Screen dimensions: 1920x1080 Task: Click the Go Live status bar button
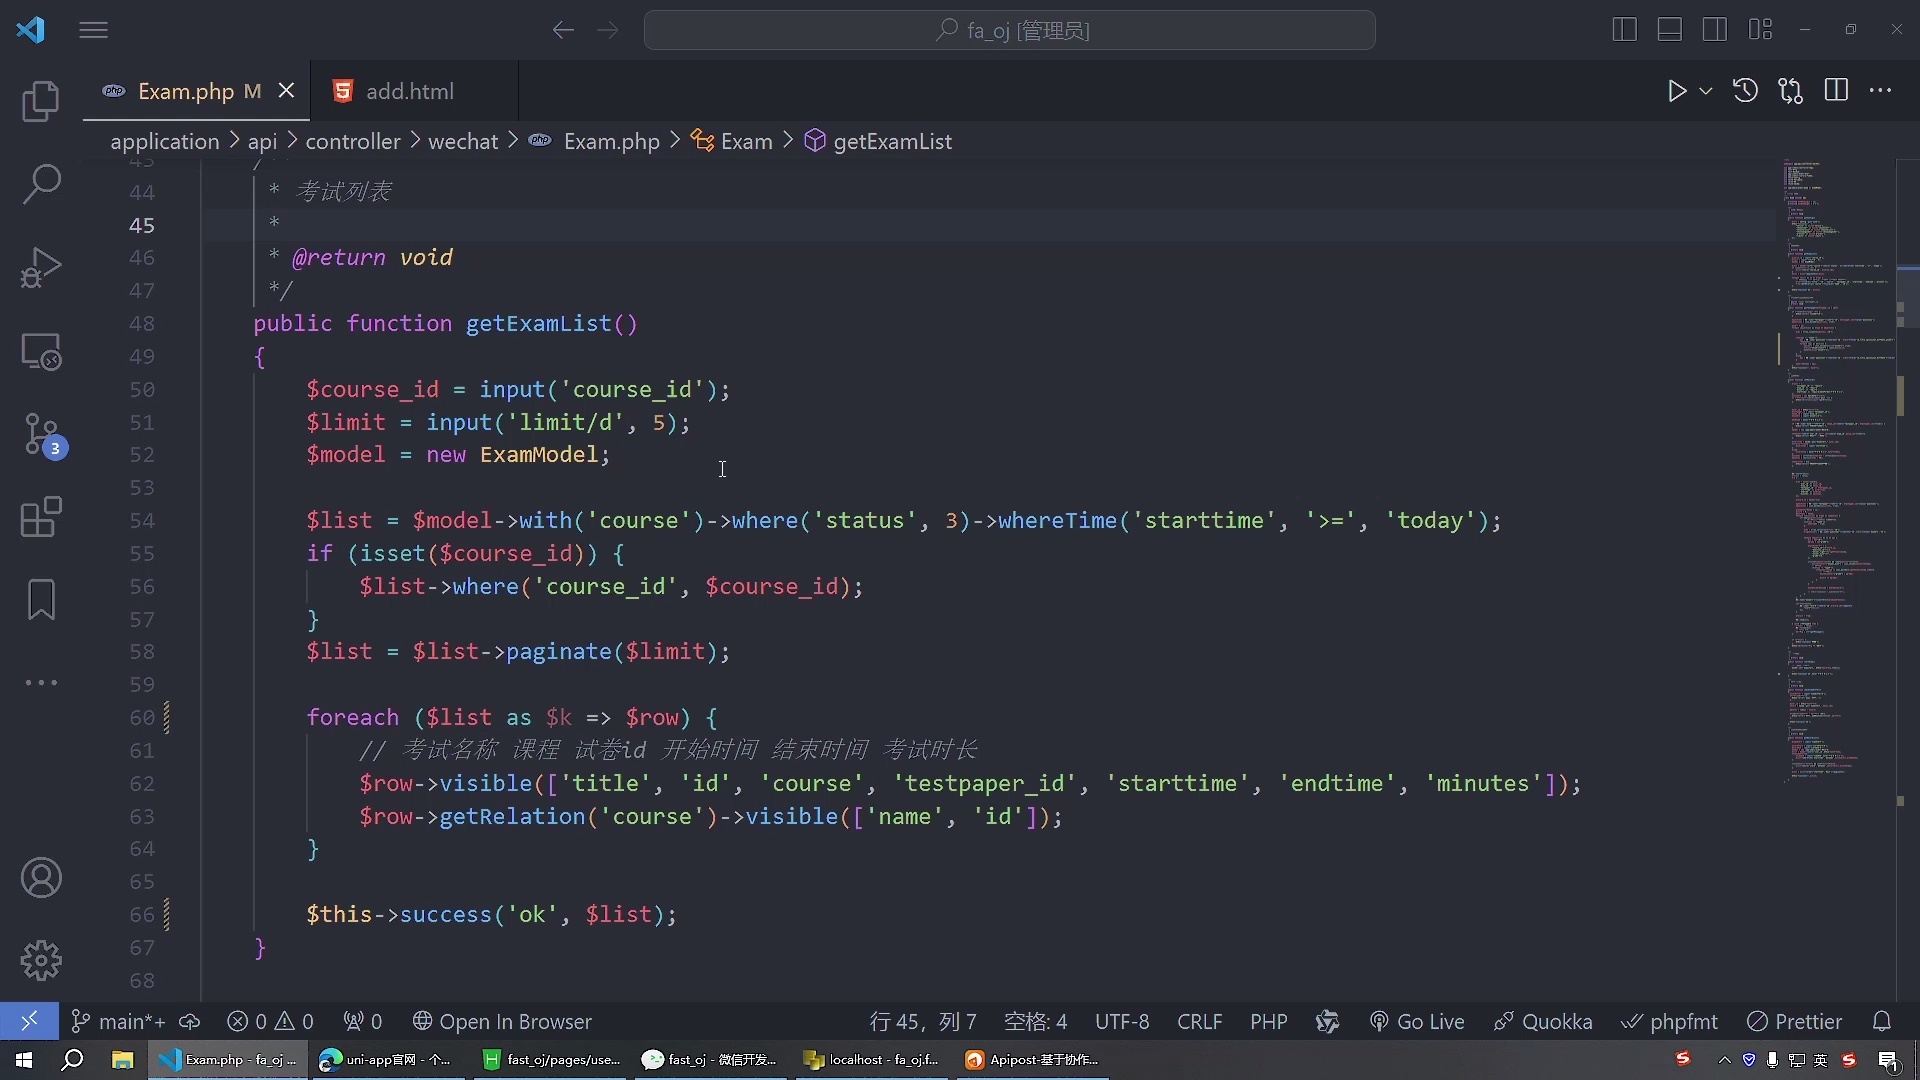pos(1417,1022)
